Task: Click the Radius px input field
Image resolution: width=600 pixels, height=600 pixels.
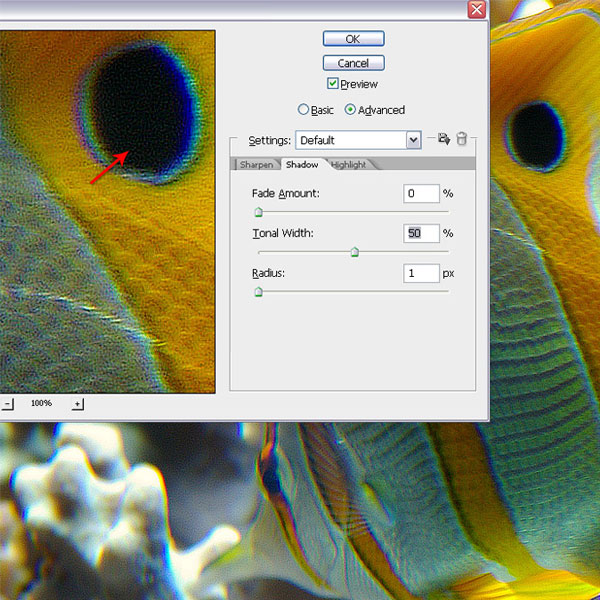Action: pos(421,273)
